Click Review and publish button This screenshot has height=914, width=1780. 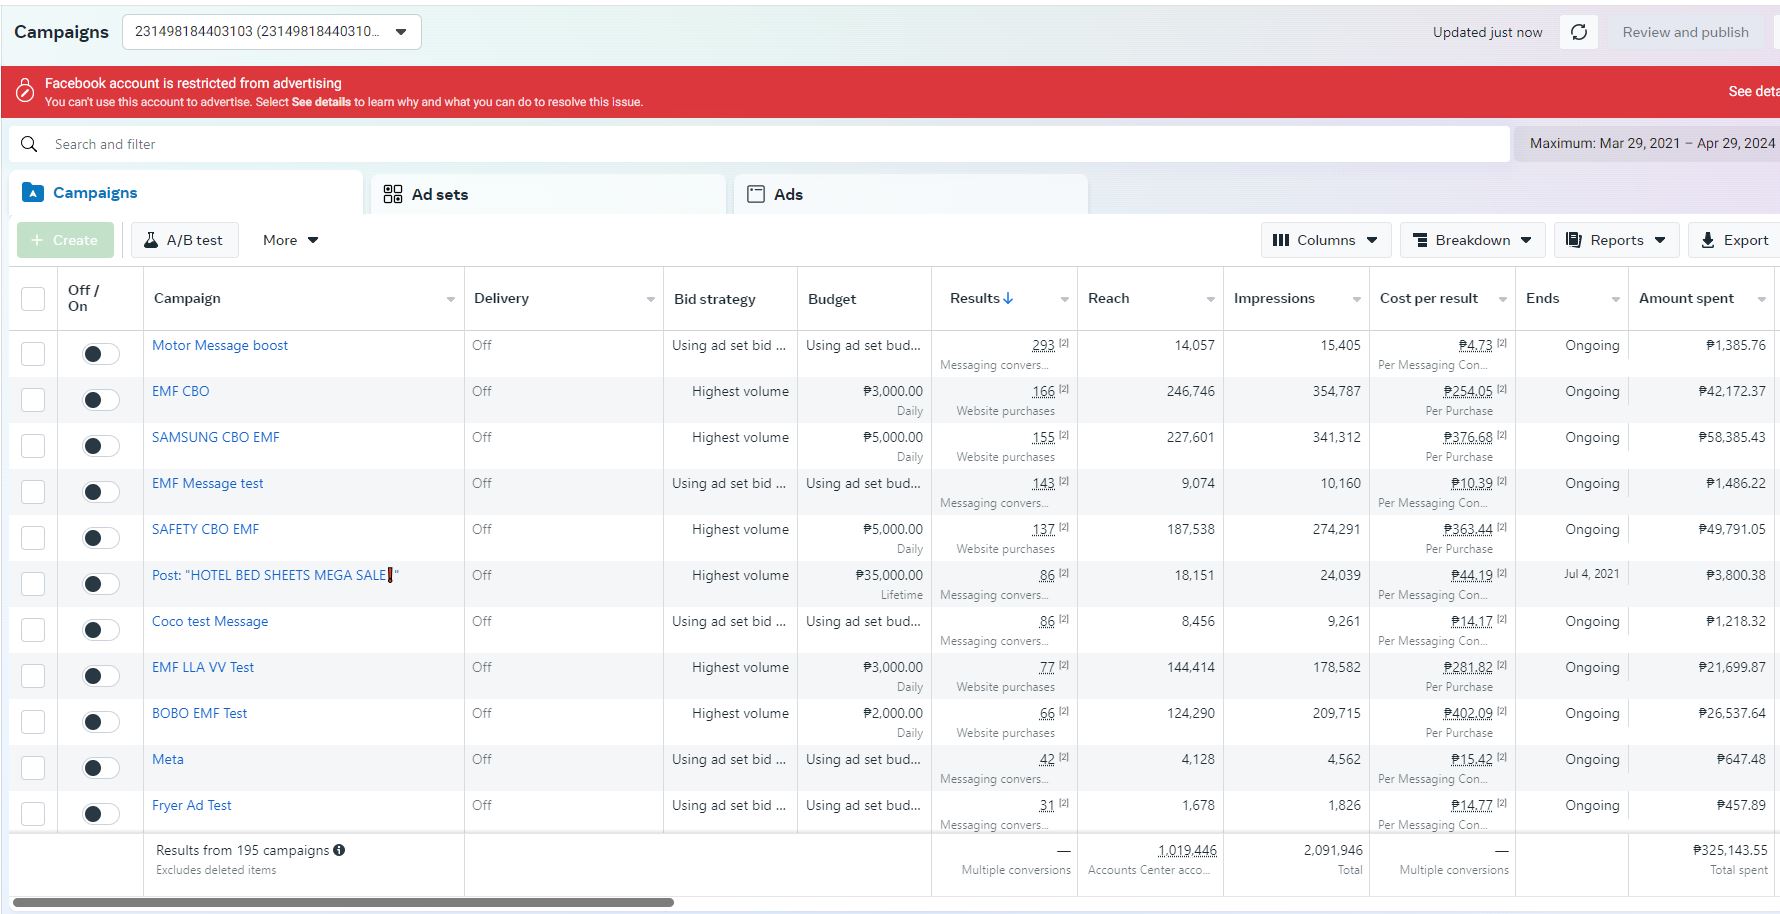(x=1685, y=32)
